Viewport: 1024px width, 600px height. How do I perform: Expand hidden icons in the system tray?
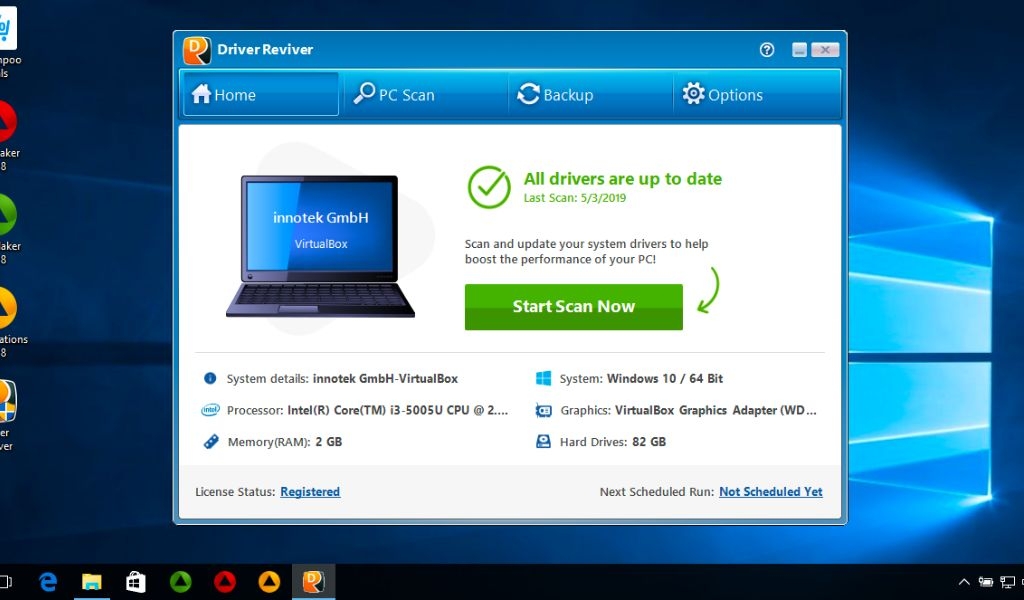(x=963, y=580)
